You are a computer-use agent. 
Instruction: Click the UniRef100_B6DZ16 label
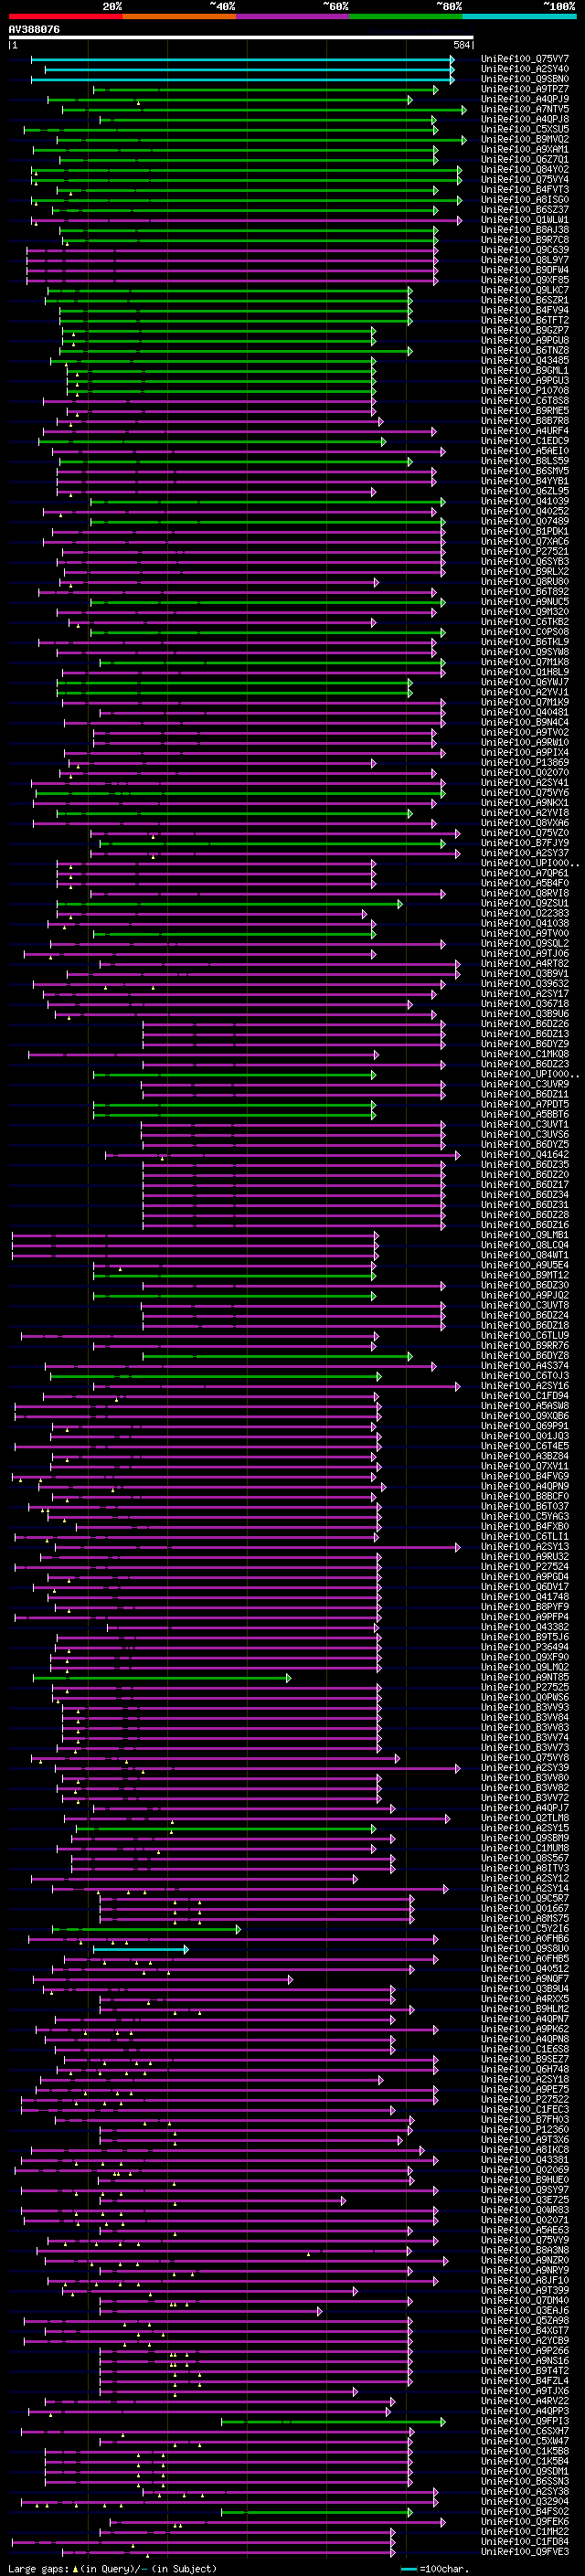point(525,1225)
